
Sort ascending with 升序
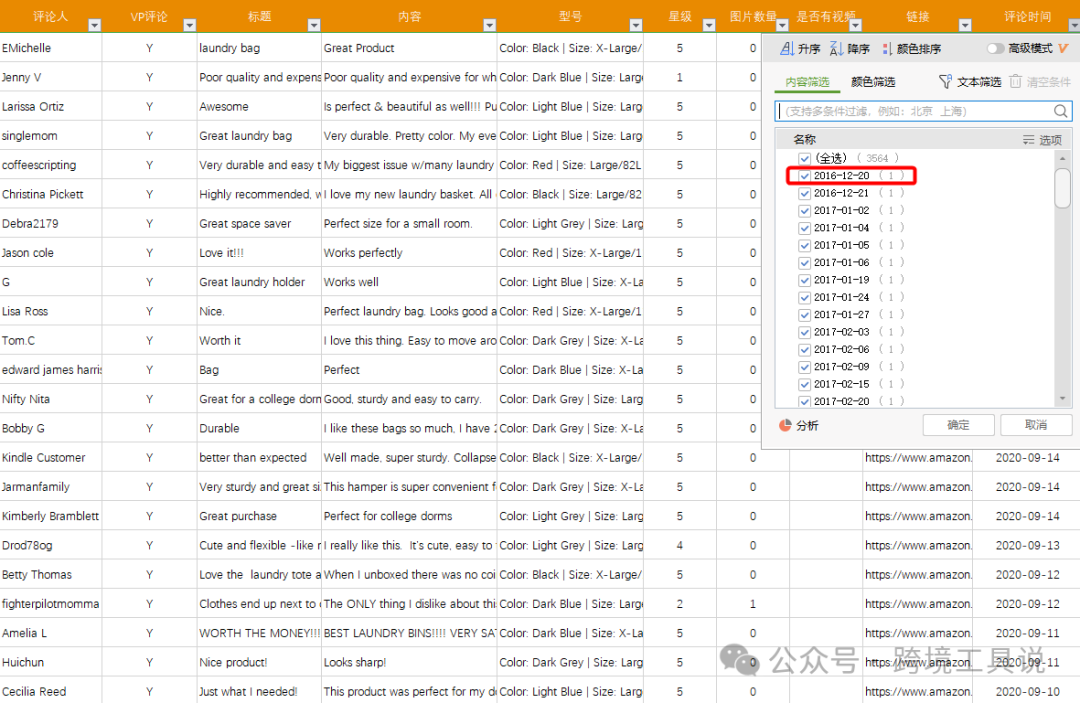tap(800, 49)
